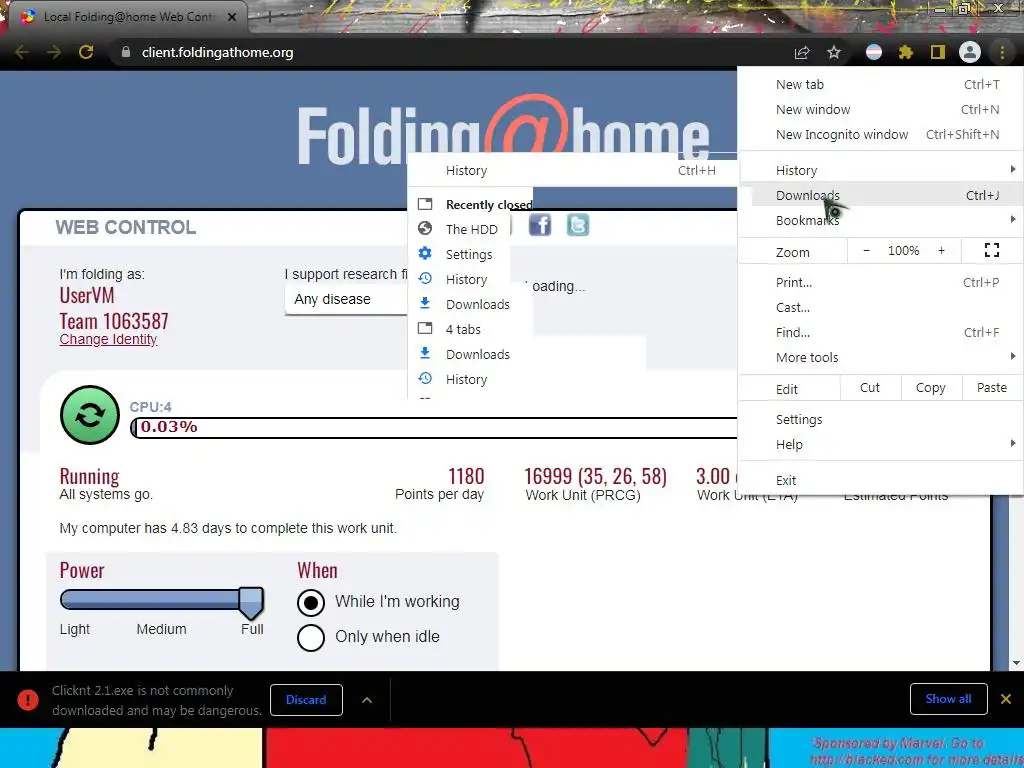Image resolution: width=1024 pixels, height=768 pixels.
Task: Click Copy in Edit row
Action: [x=931, y=388]
